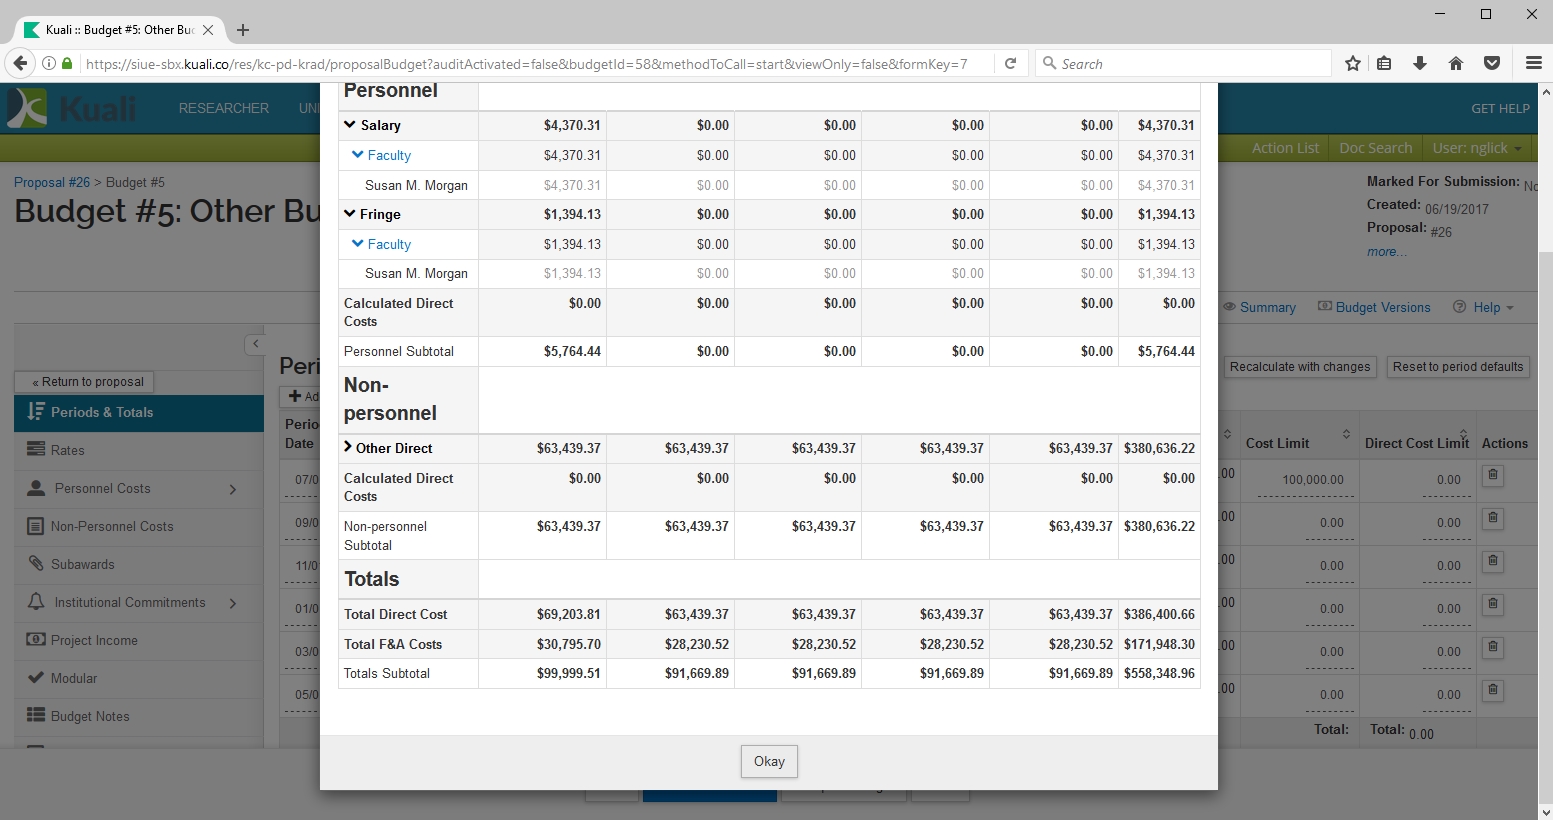This screenshot has width=1553, height=820.
Task: Open the Subawards sidebar item
Action: pyautogui.click(x=82, y=564)
